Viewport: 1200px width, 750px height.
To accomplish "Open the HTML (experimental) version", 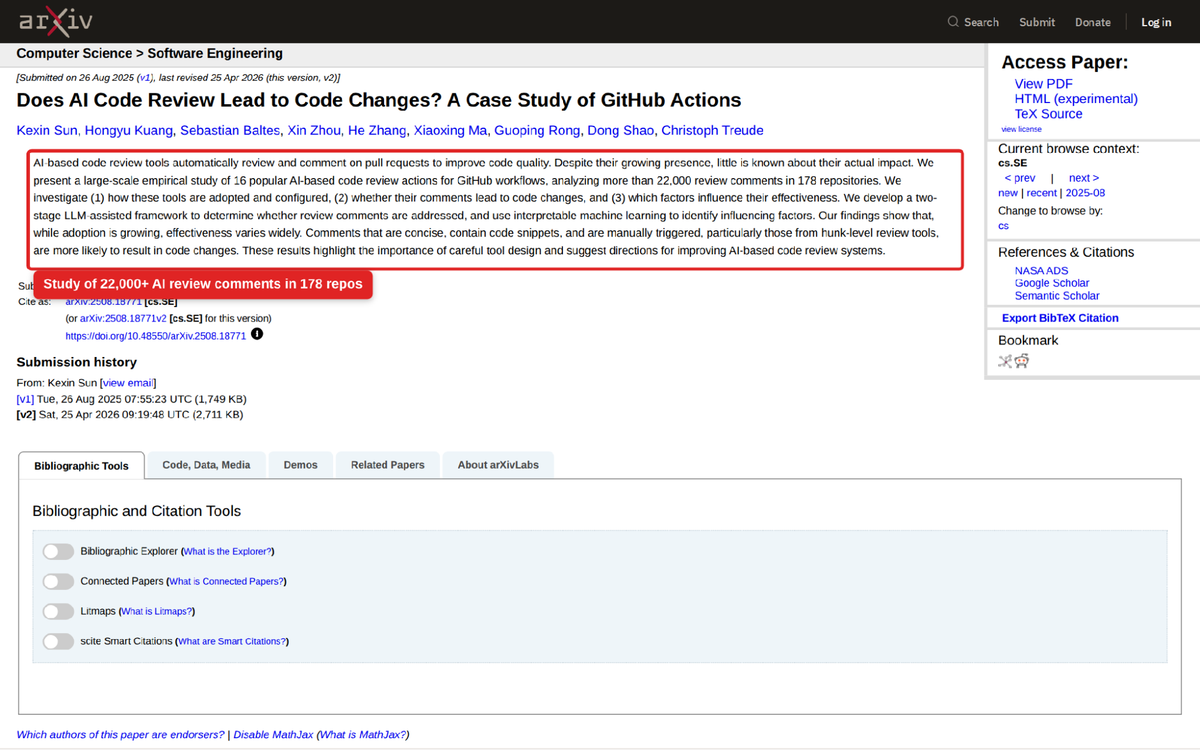I will pos(1076,99).
